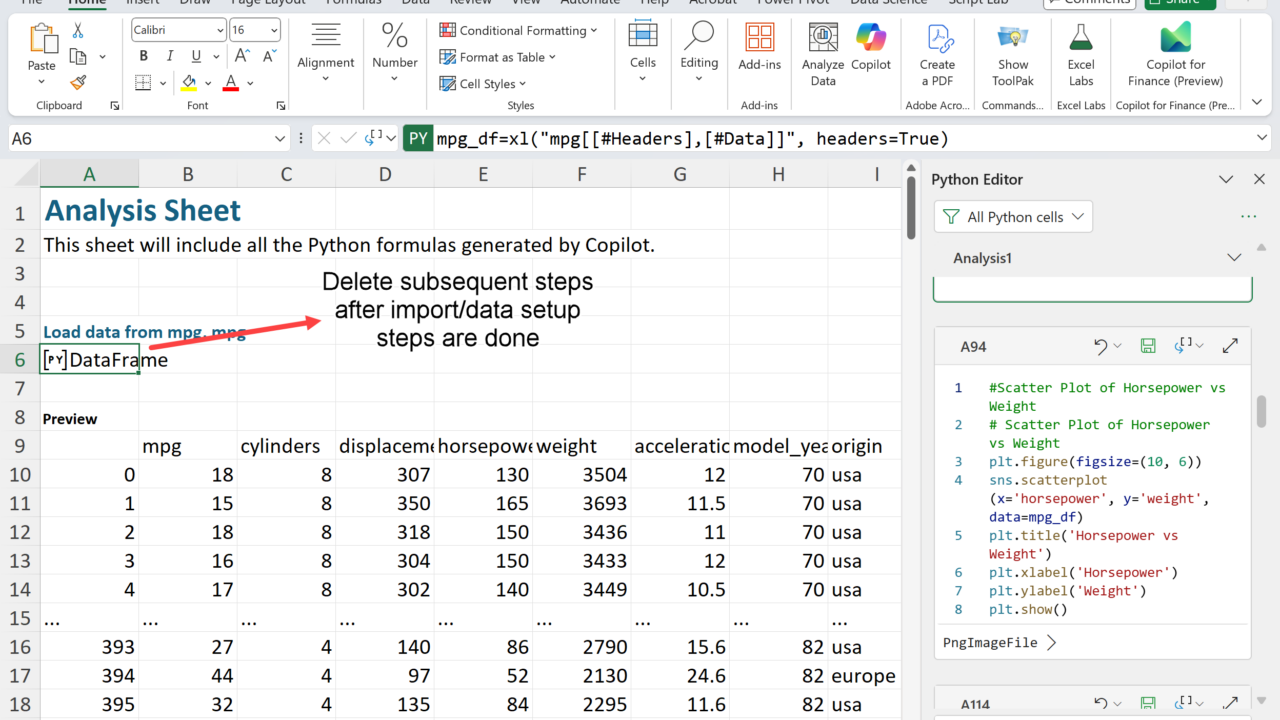Image resolution: width=1280 pixels, height=720 pixels.
Task: Toggle bold formatting
Action: pyautogui.click(x=144, y=56)
